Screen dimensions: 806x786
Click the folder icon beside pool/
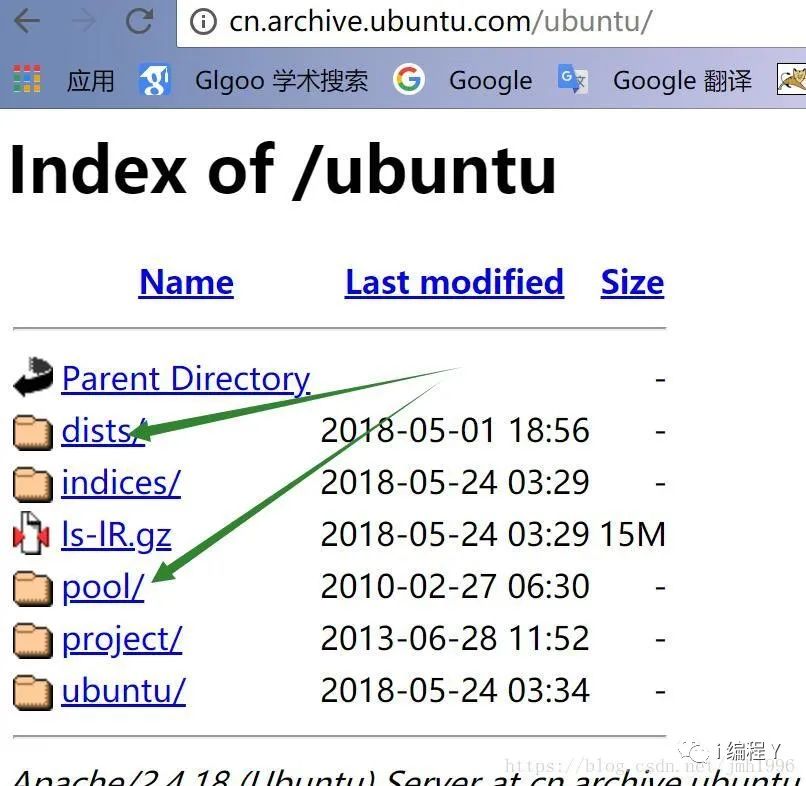click(x=32, y=589)
